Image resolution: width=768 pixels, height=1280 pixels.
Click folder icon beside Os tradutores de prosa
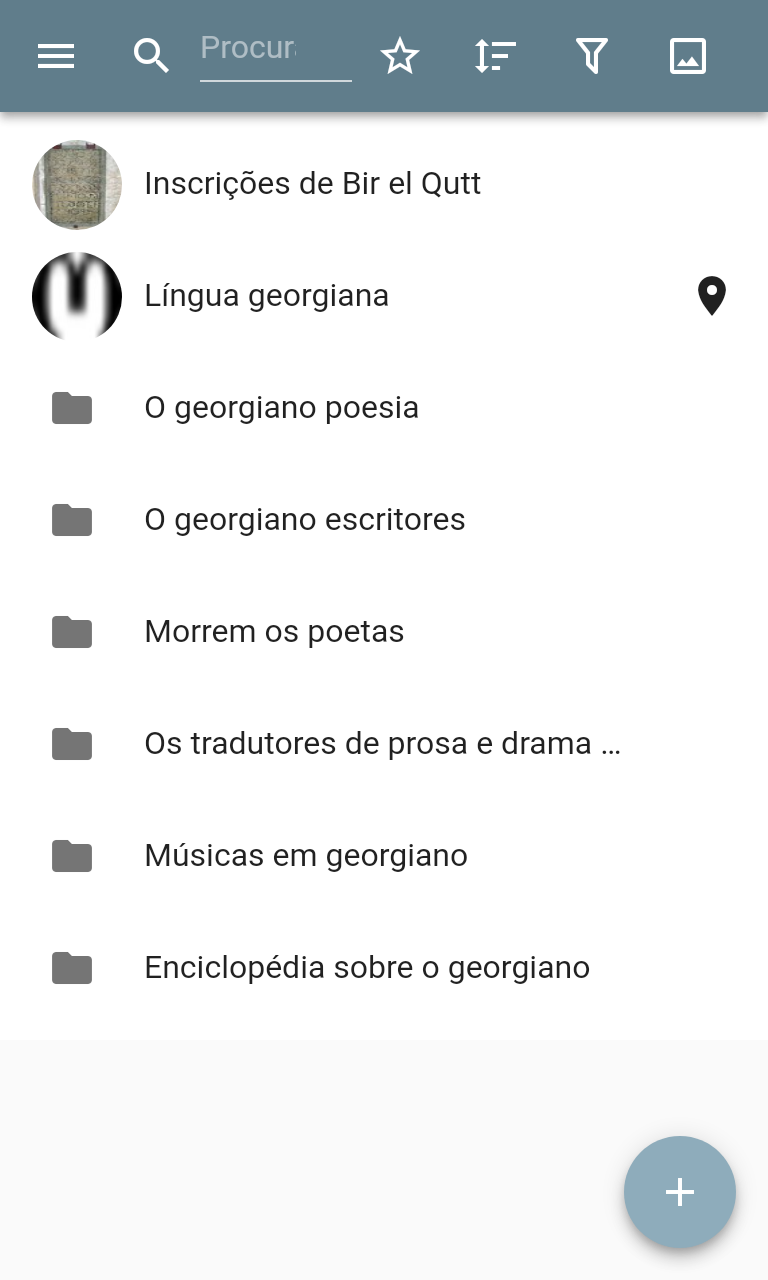(x=72, y=744)
